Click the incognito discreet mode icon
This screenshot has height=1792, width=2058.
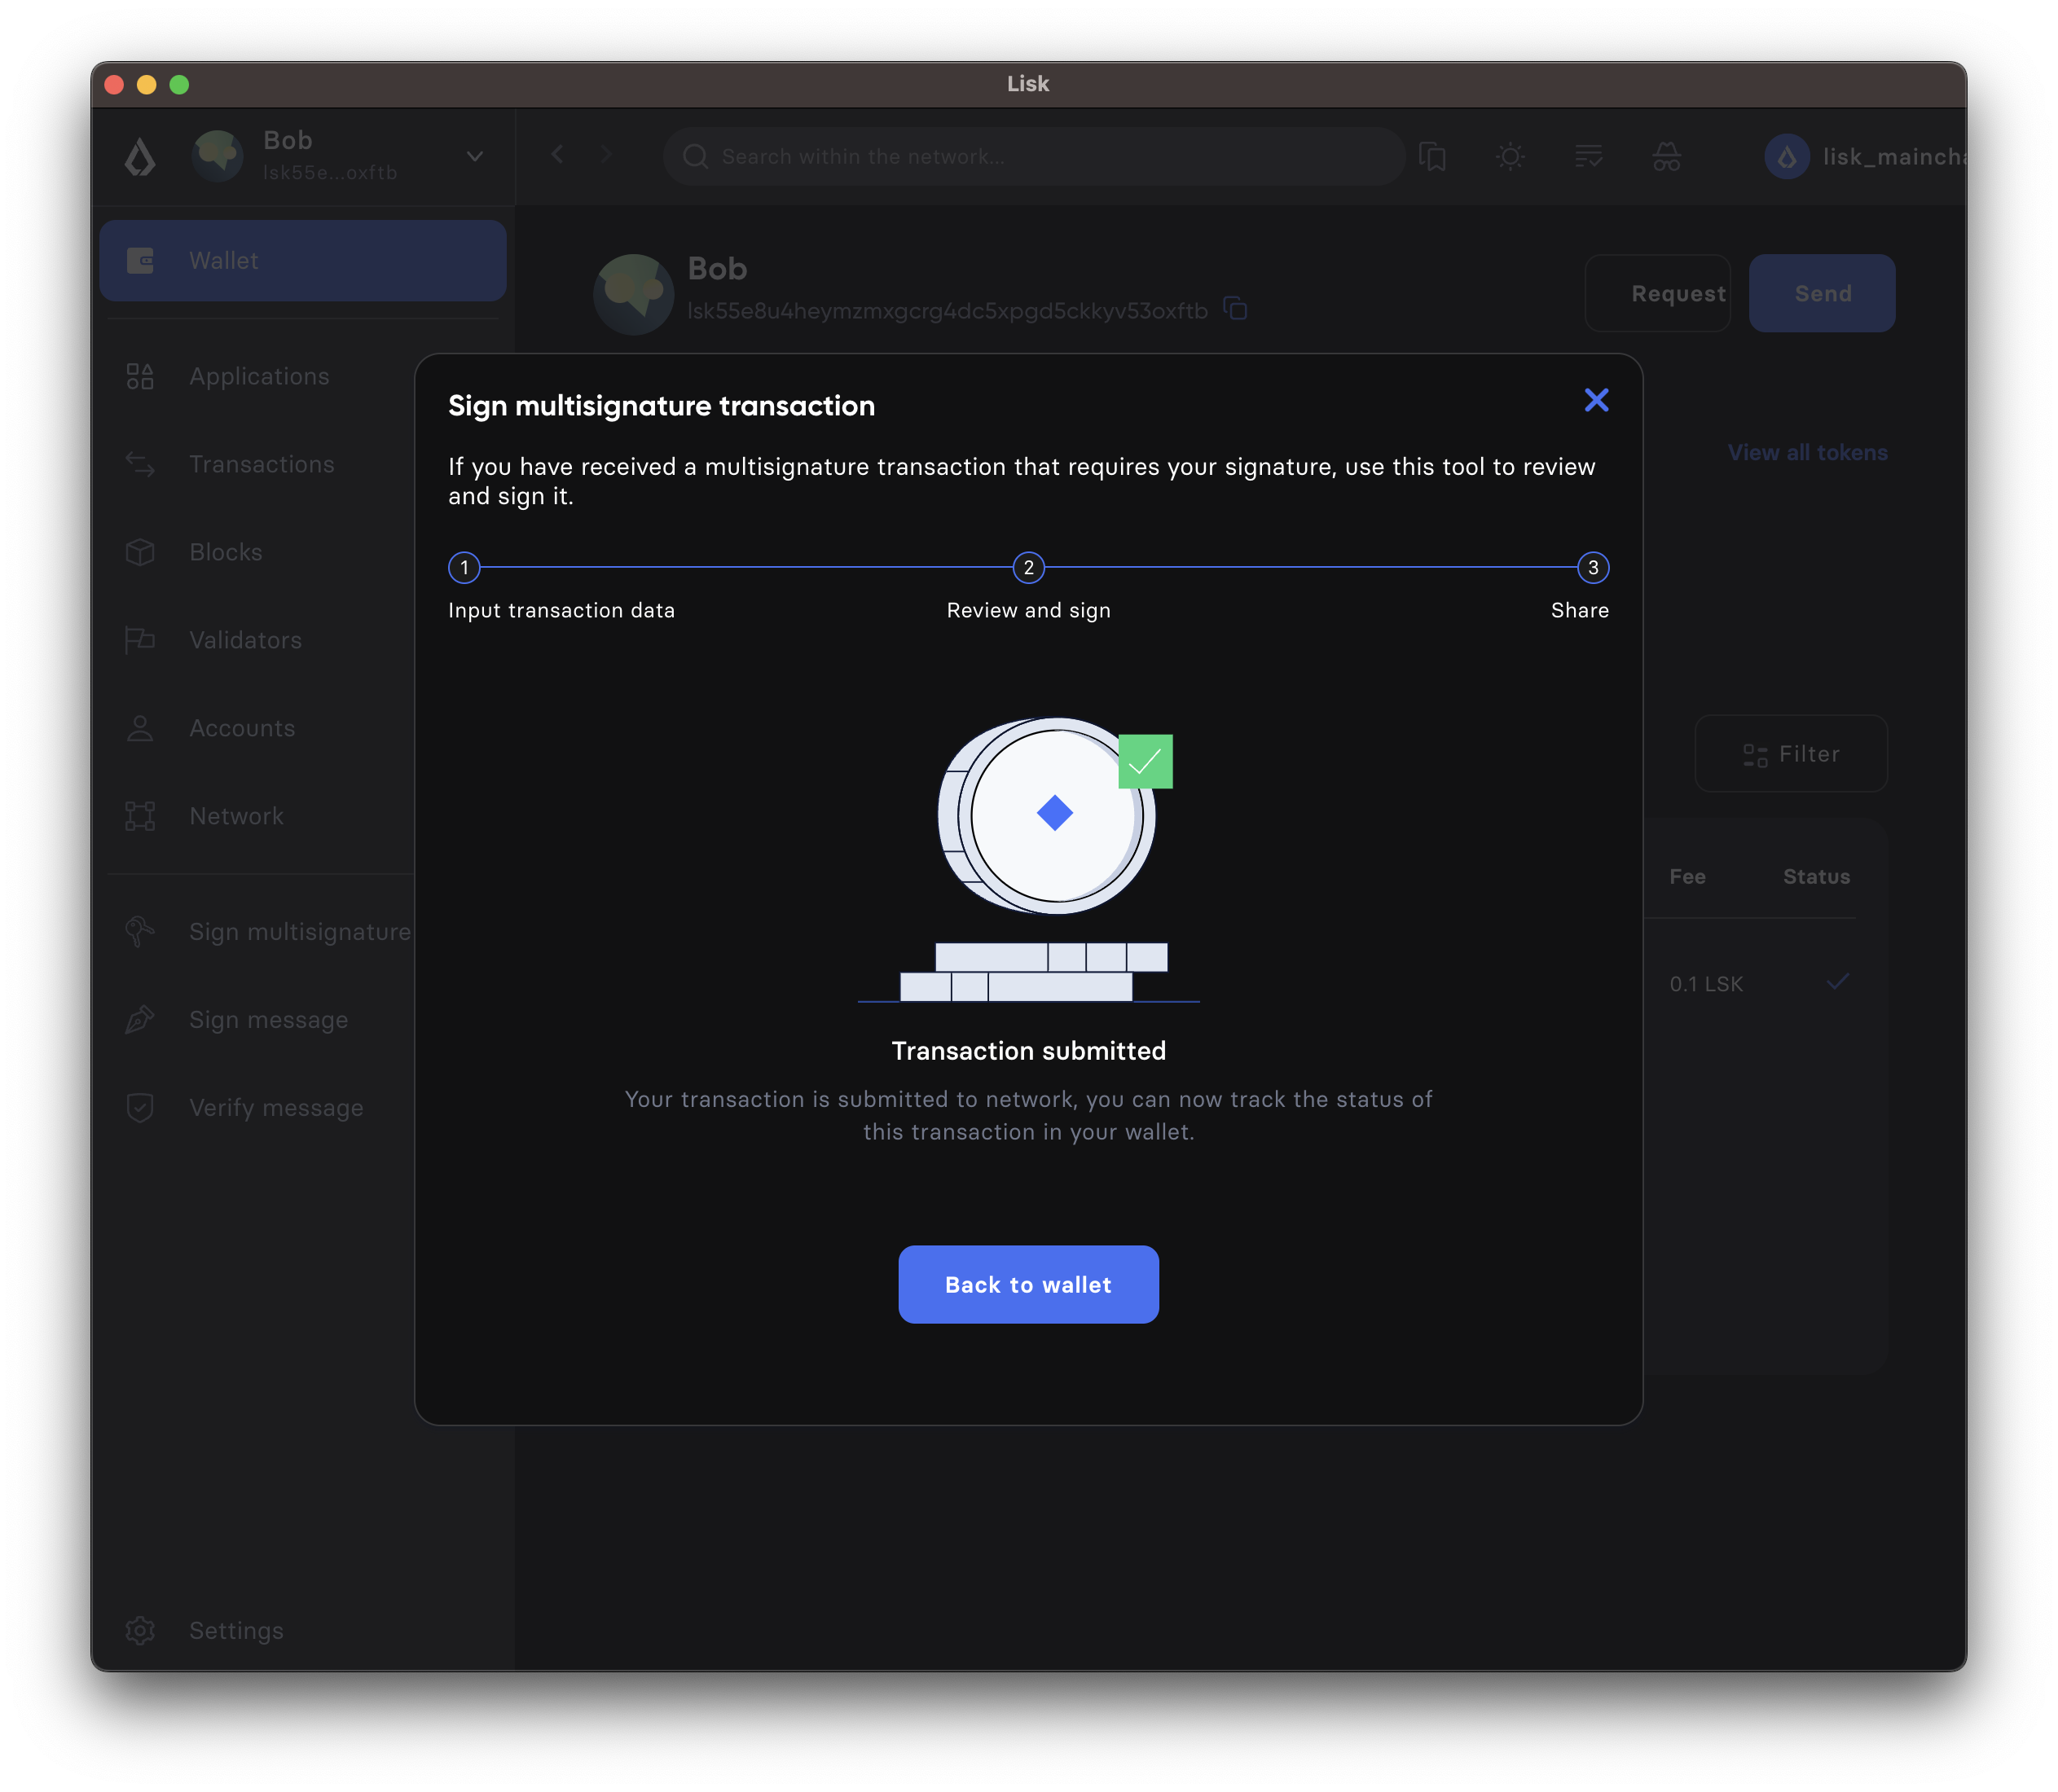1666,157
